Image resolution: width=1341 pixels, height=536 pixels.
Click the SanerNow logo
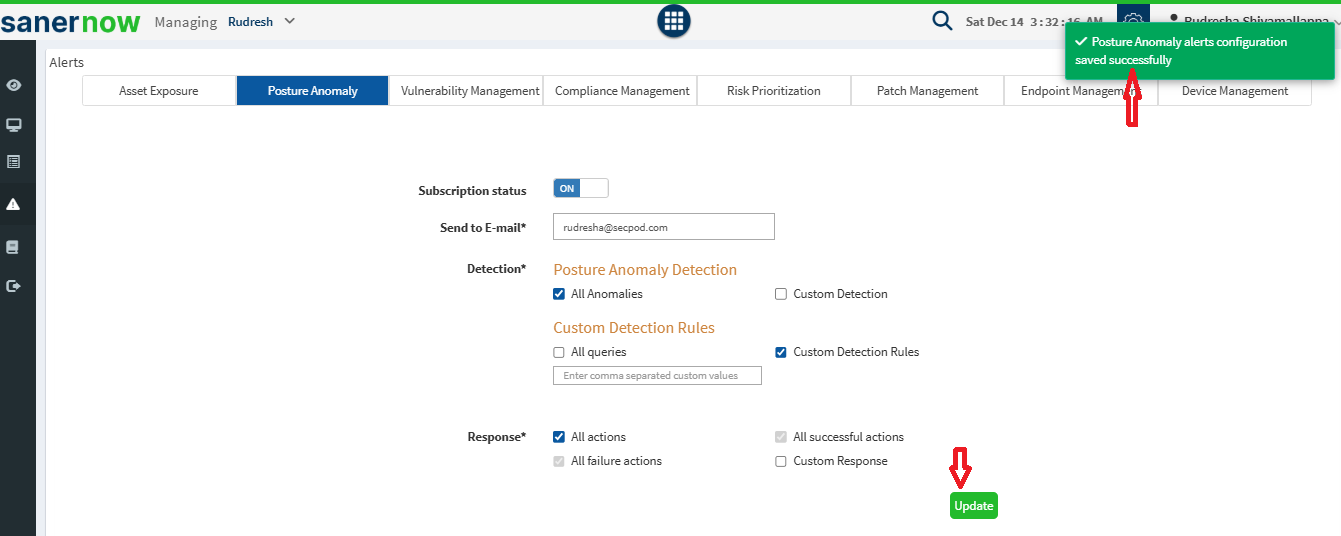70,22
